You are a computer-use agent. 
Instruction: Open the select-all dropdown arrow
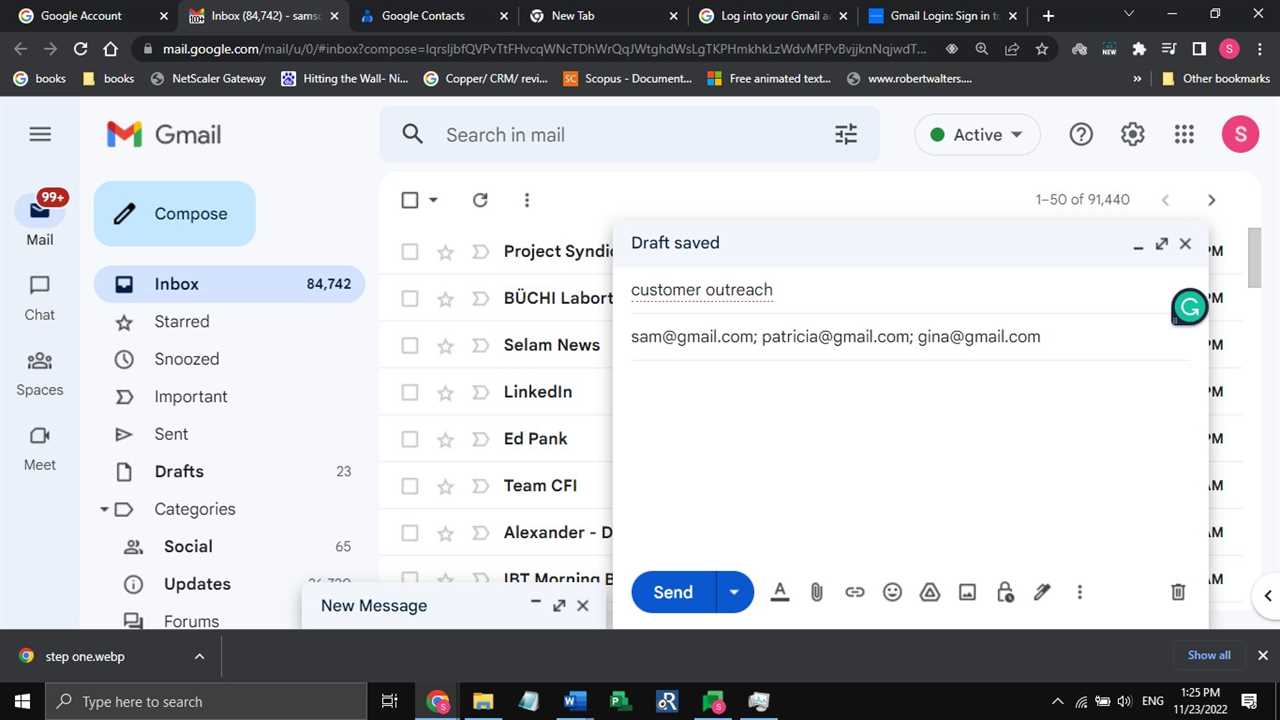(x=433, y=200)
